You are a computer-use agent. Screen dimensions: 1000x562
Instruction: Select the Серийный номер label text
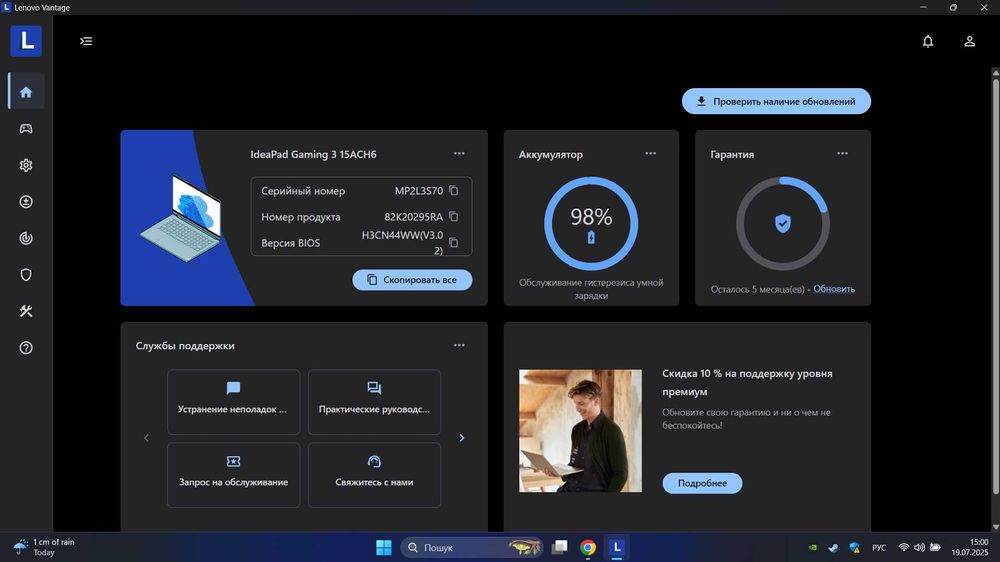click(x=303, y=191)
